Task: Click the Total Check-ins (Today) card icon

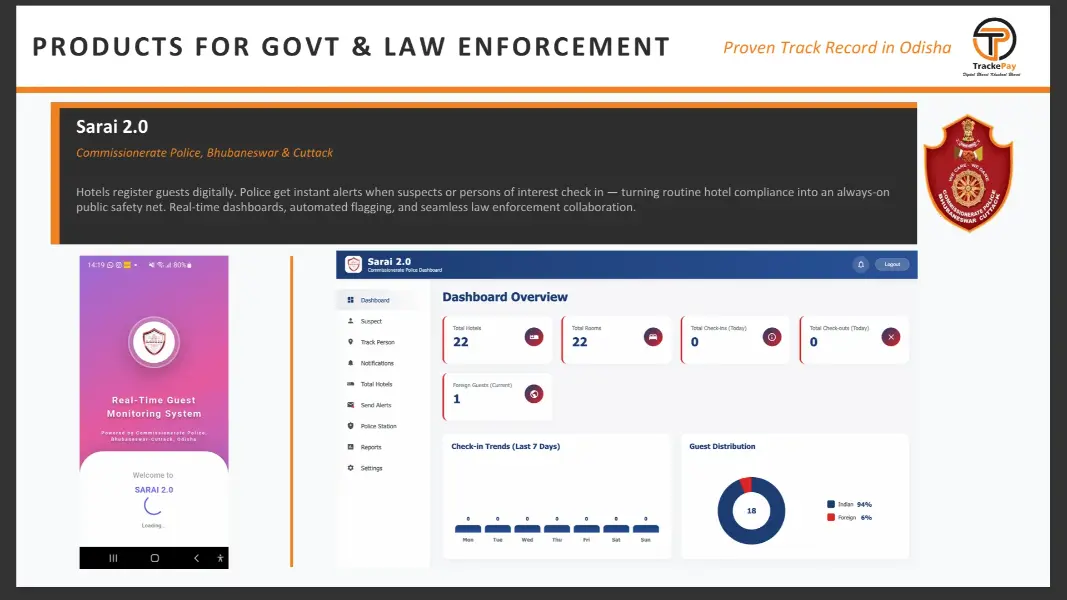Action: coord(772,337)
